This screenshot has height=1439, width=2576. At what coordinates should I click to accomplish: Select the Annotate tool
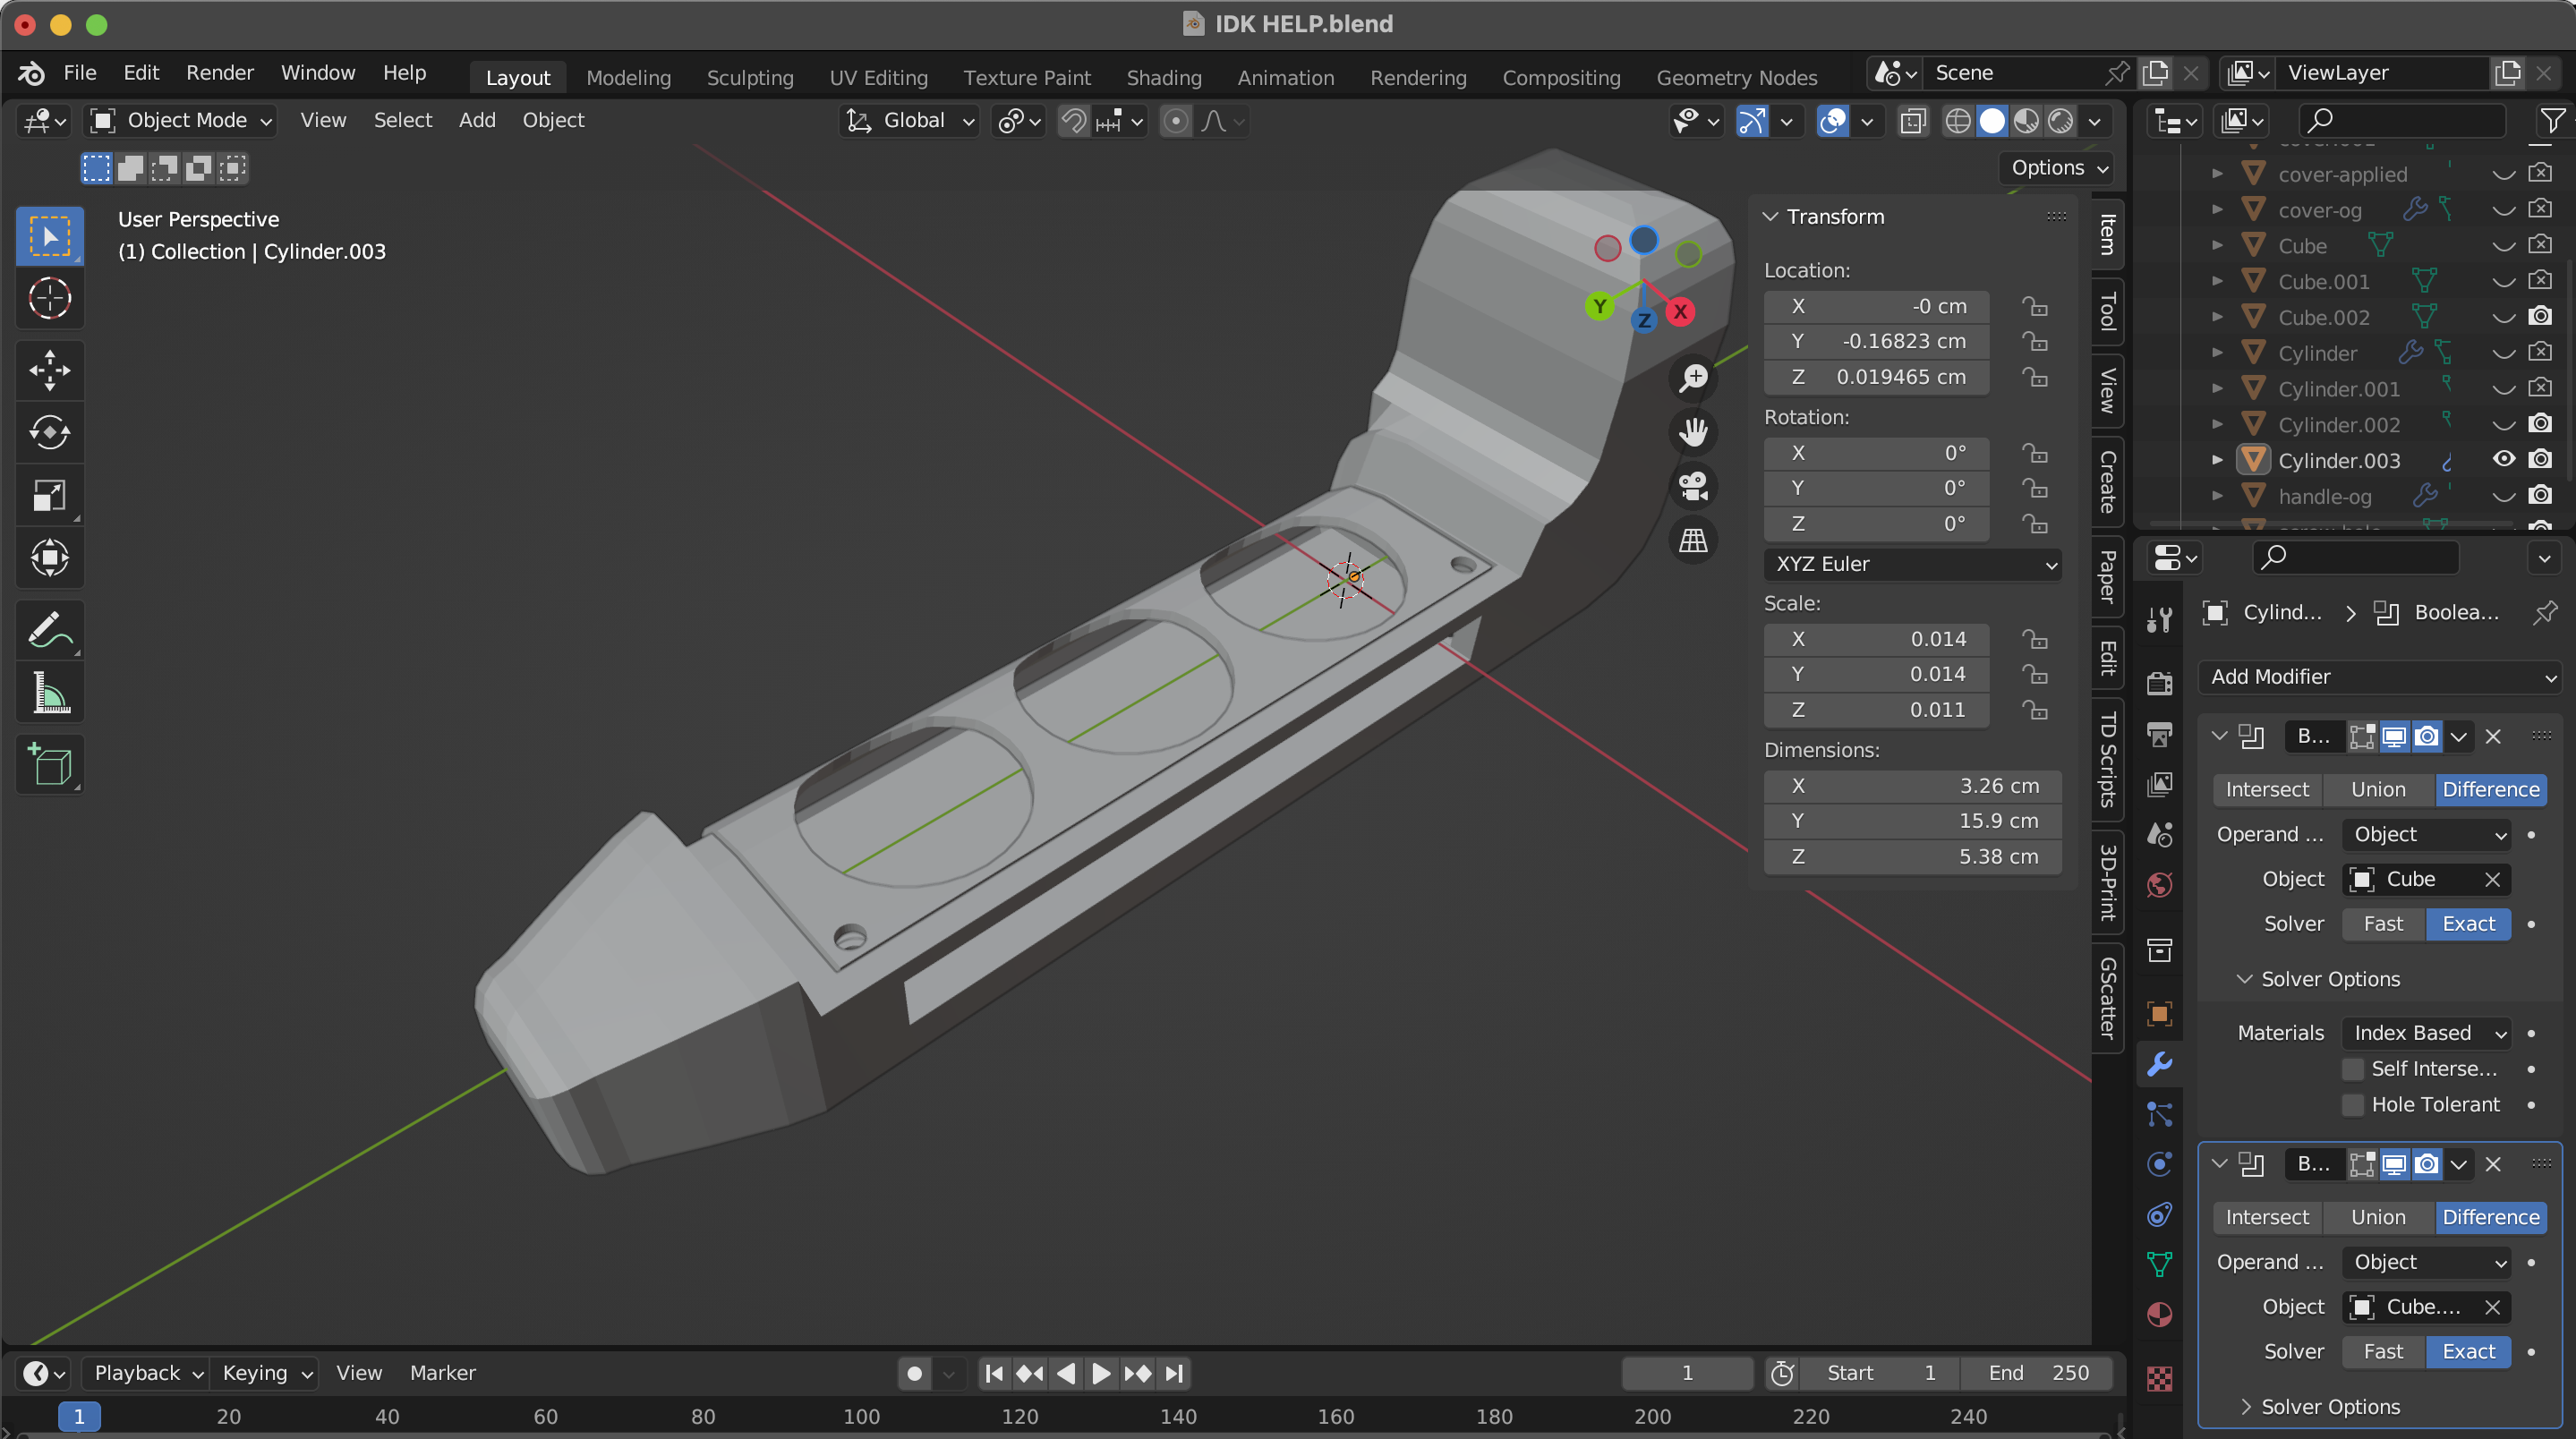[x=49, y=629]
